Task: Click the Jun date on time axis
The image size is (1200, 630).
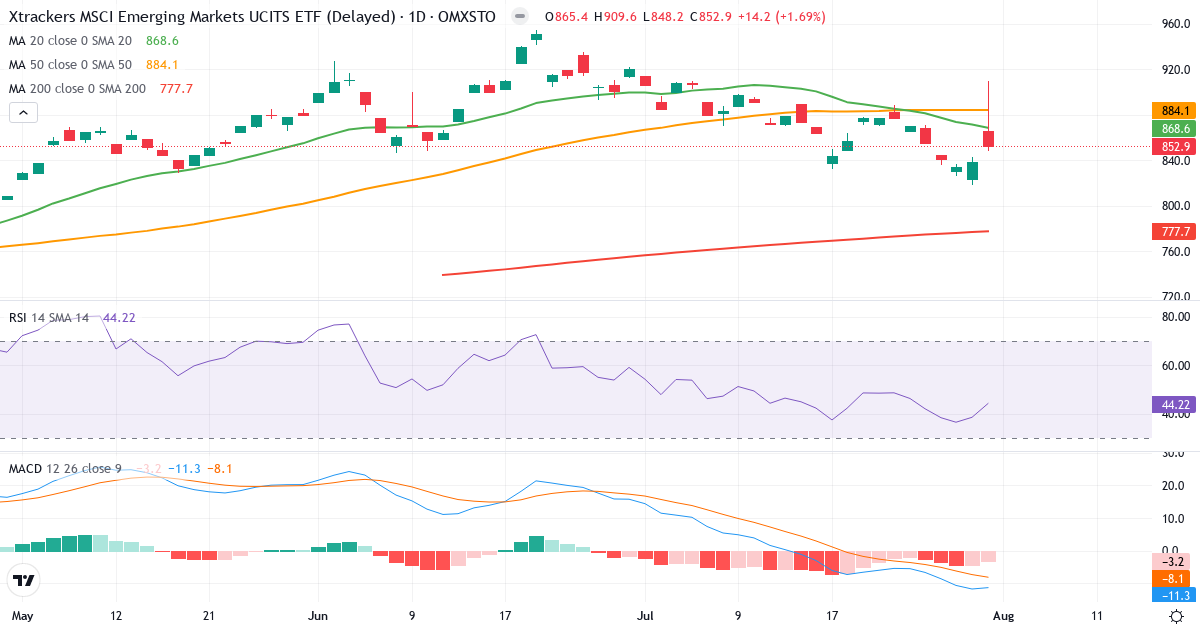Action: point(319,616)
